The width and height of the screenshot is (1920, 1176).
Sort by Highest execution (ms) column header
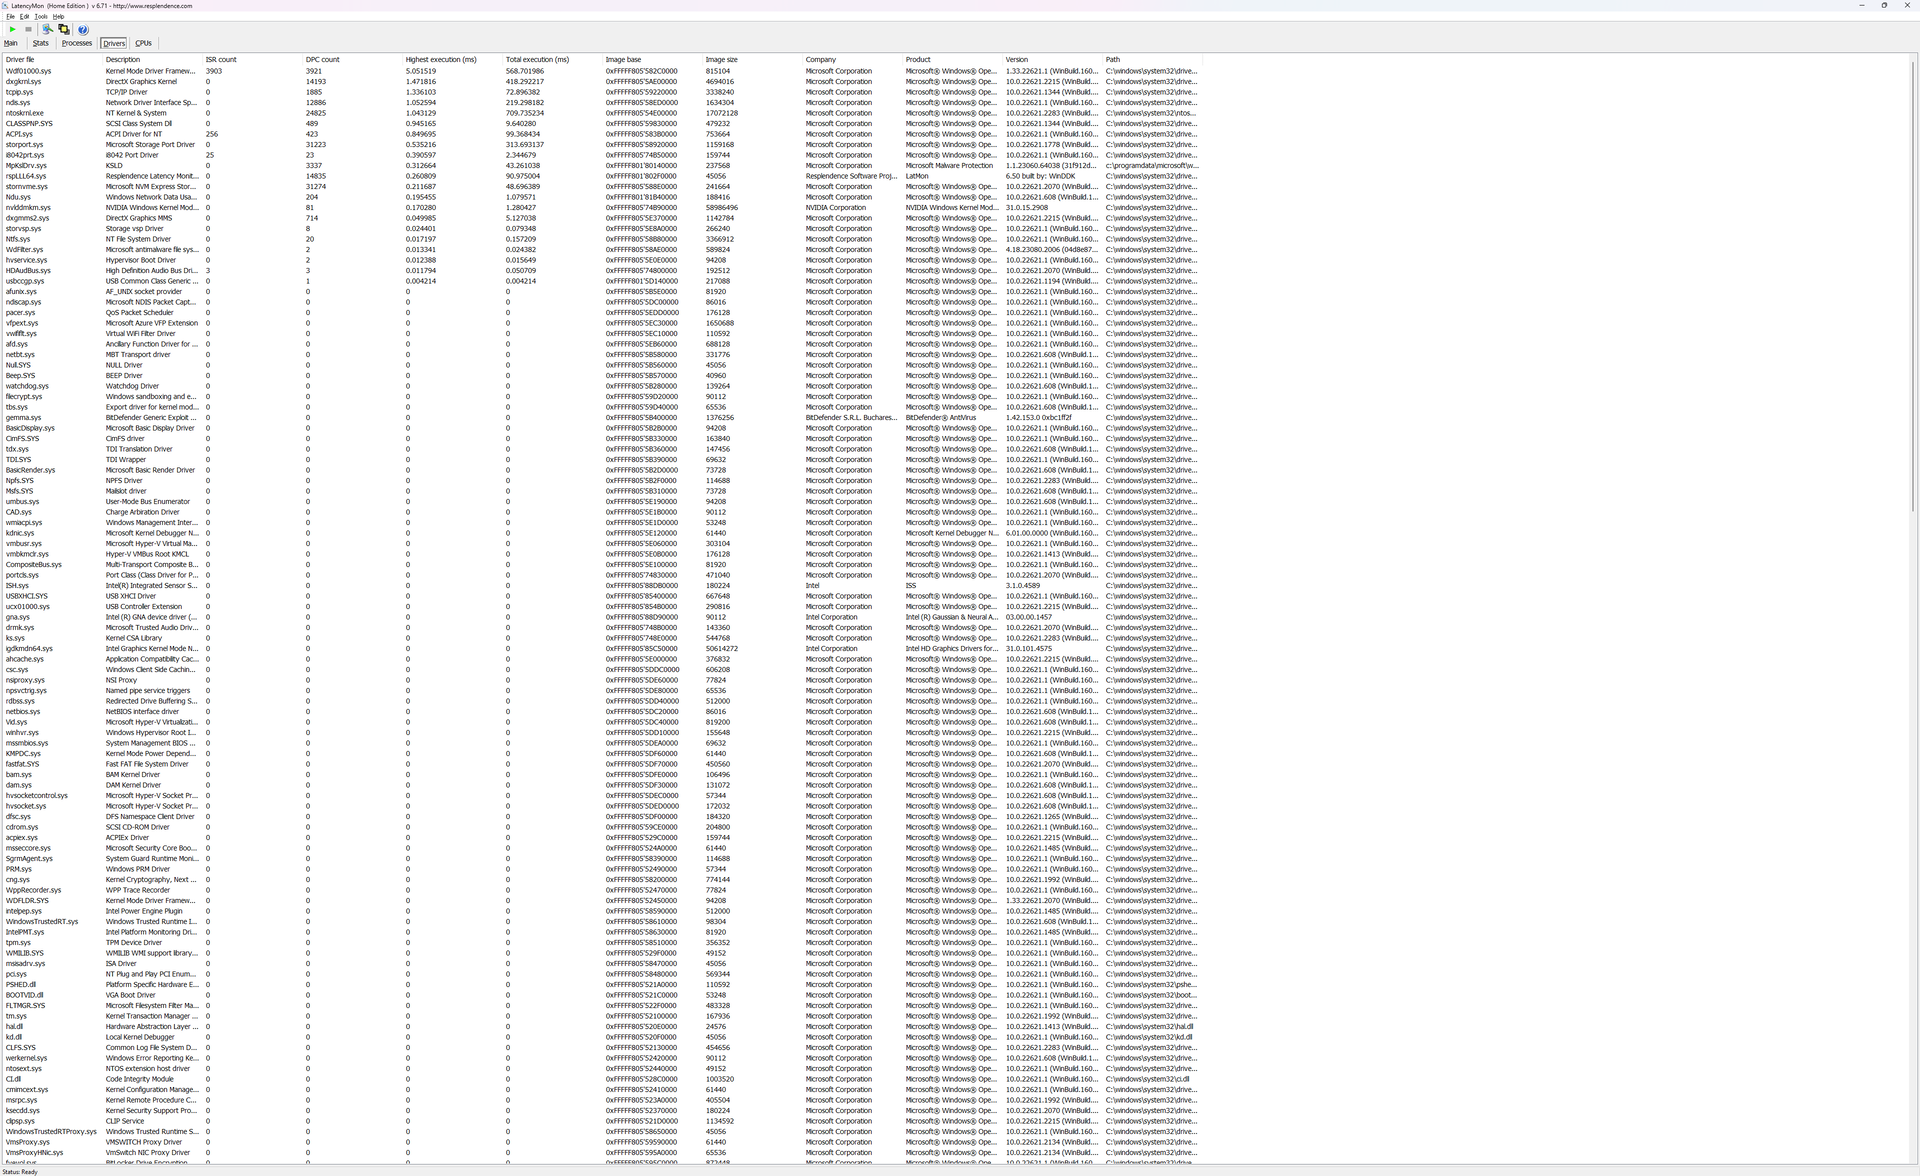[x=440, y=60]
